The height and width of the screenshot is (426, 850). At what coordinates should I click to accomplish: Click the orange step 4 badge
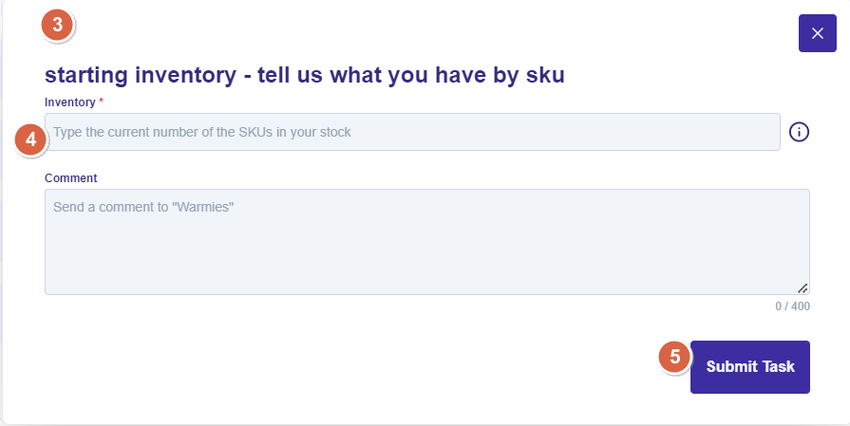pyautogui.click(x=32, y=139)
